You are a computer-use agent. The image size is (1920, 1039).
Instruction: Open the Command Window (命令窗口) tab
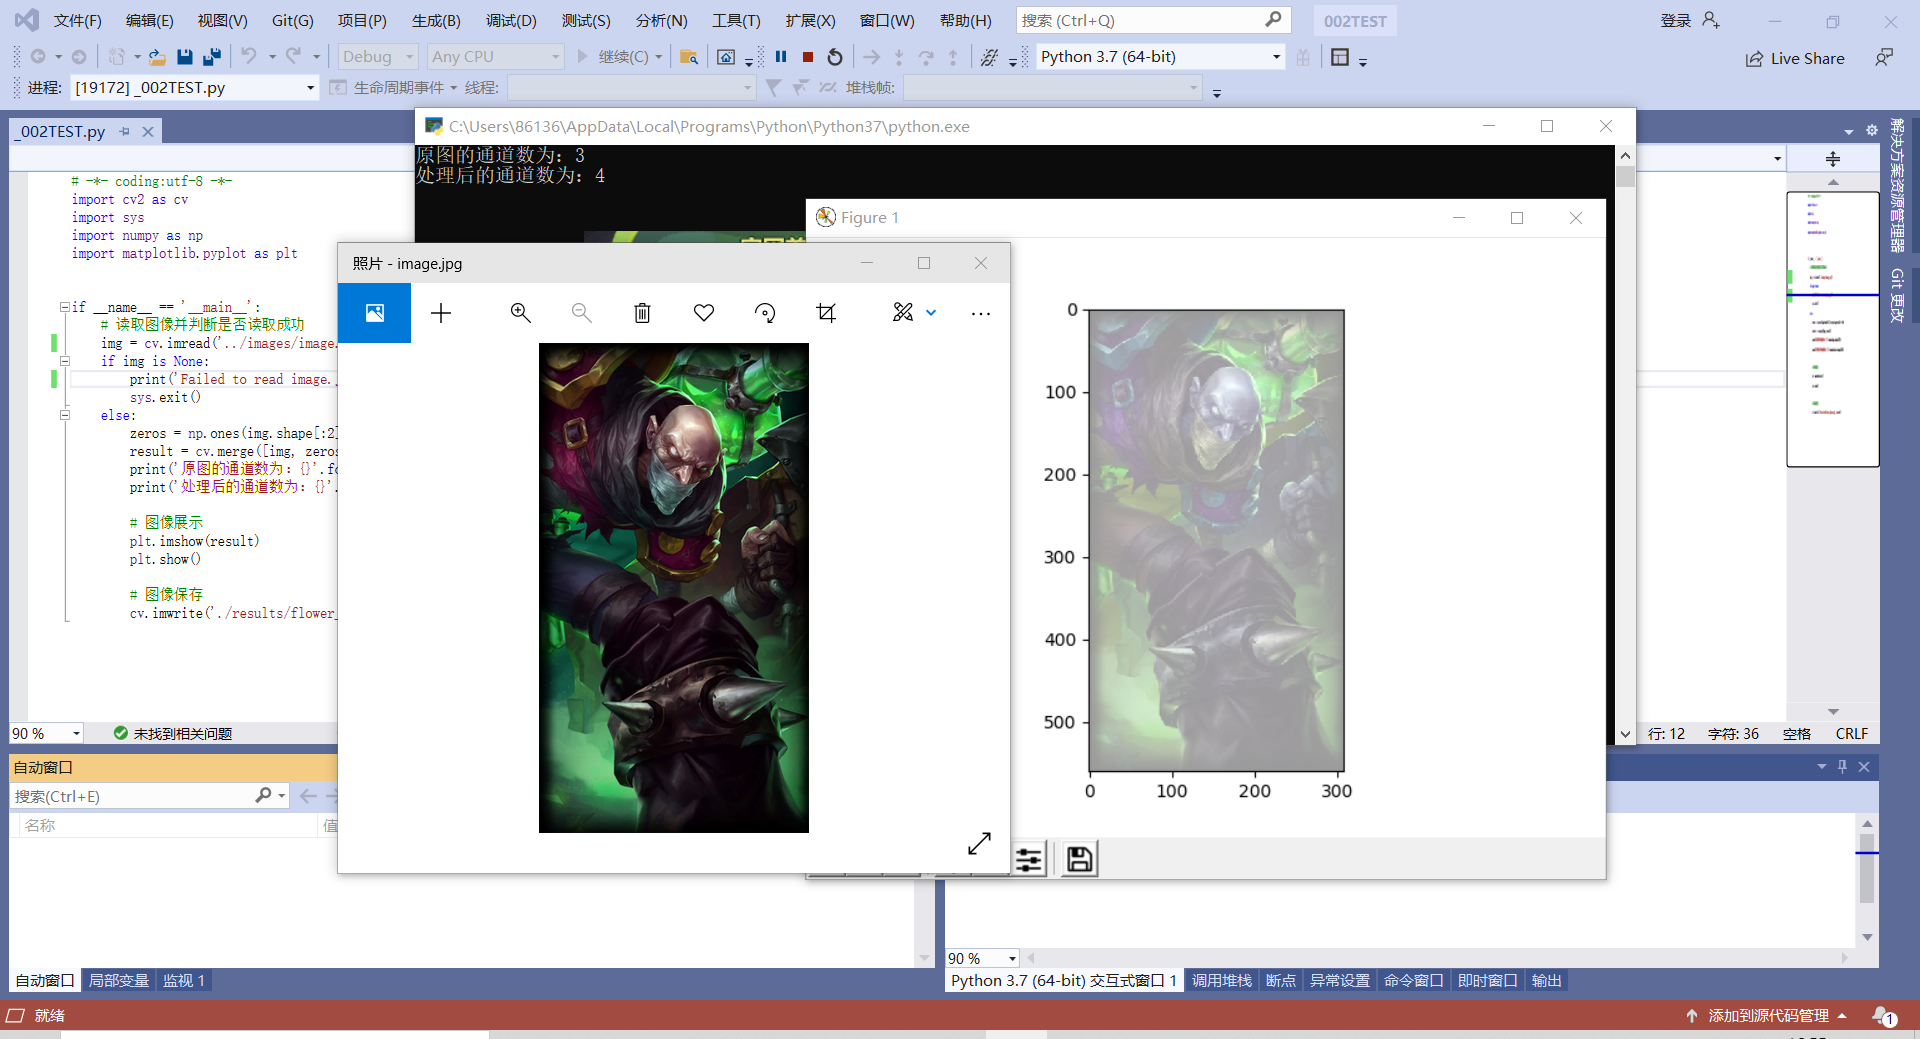(1413, 981)
